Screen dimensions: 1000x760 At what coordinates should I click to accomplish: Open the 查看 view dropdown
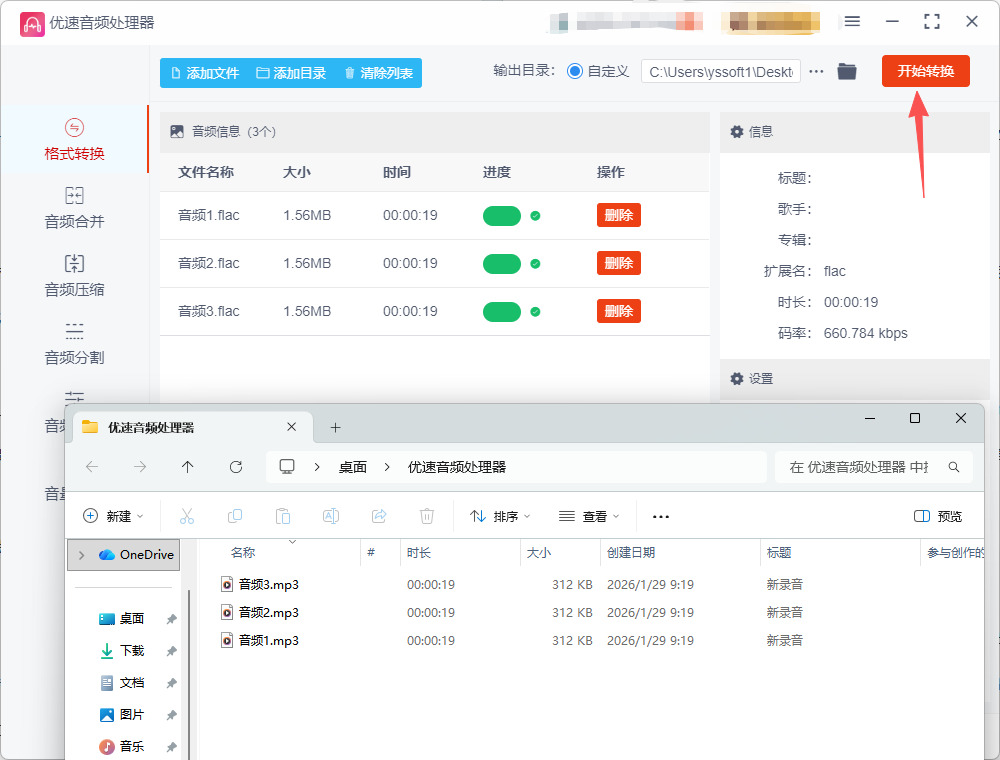pos(589,516)
